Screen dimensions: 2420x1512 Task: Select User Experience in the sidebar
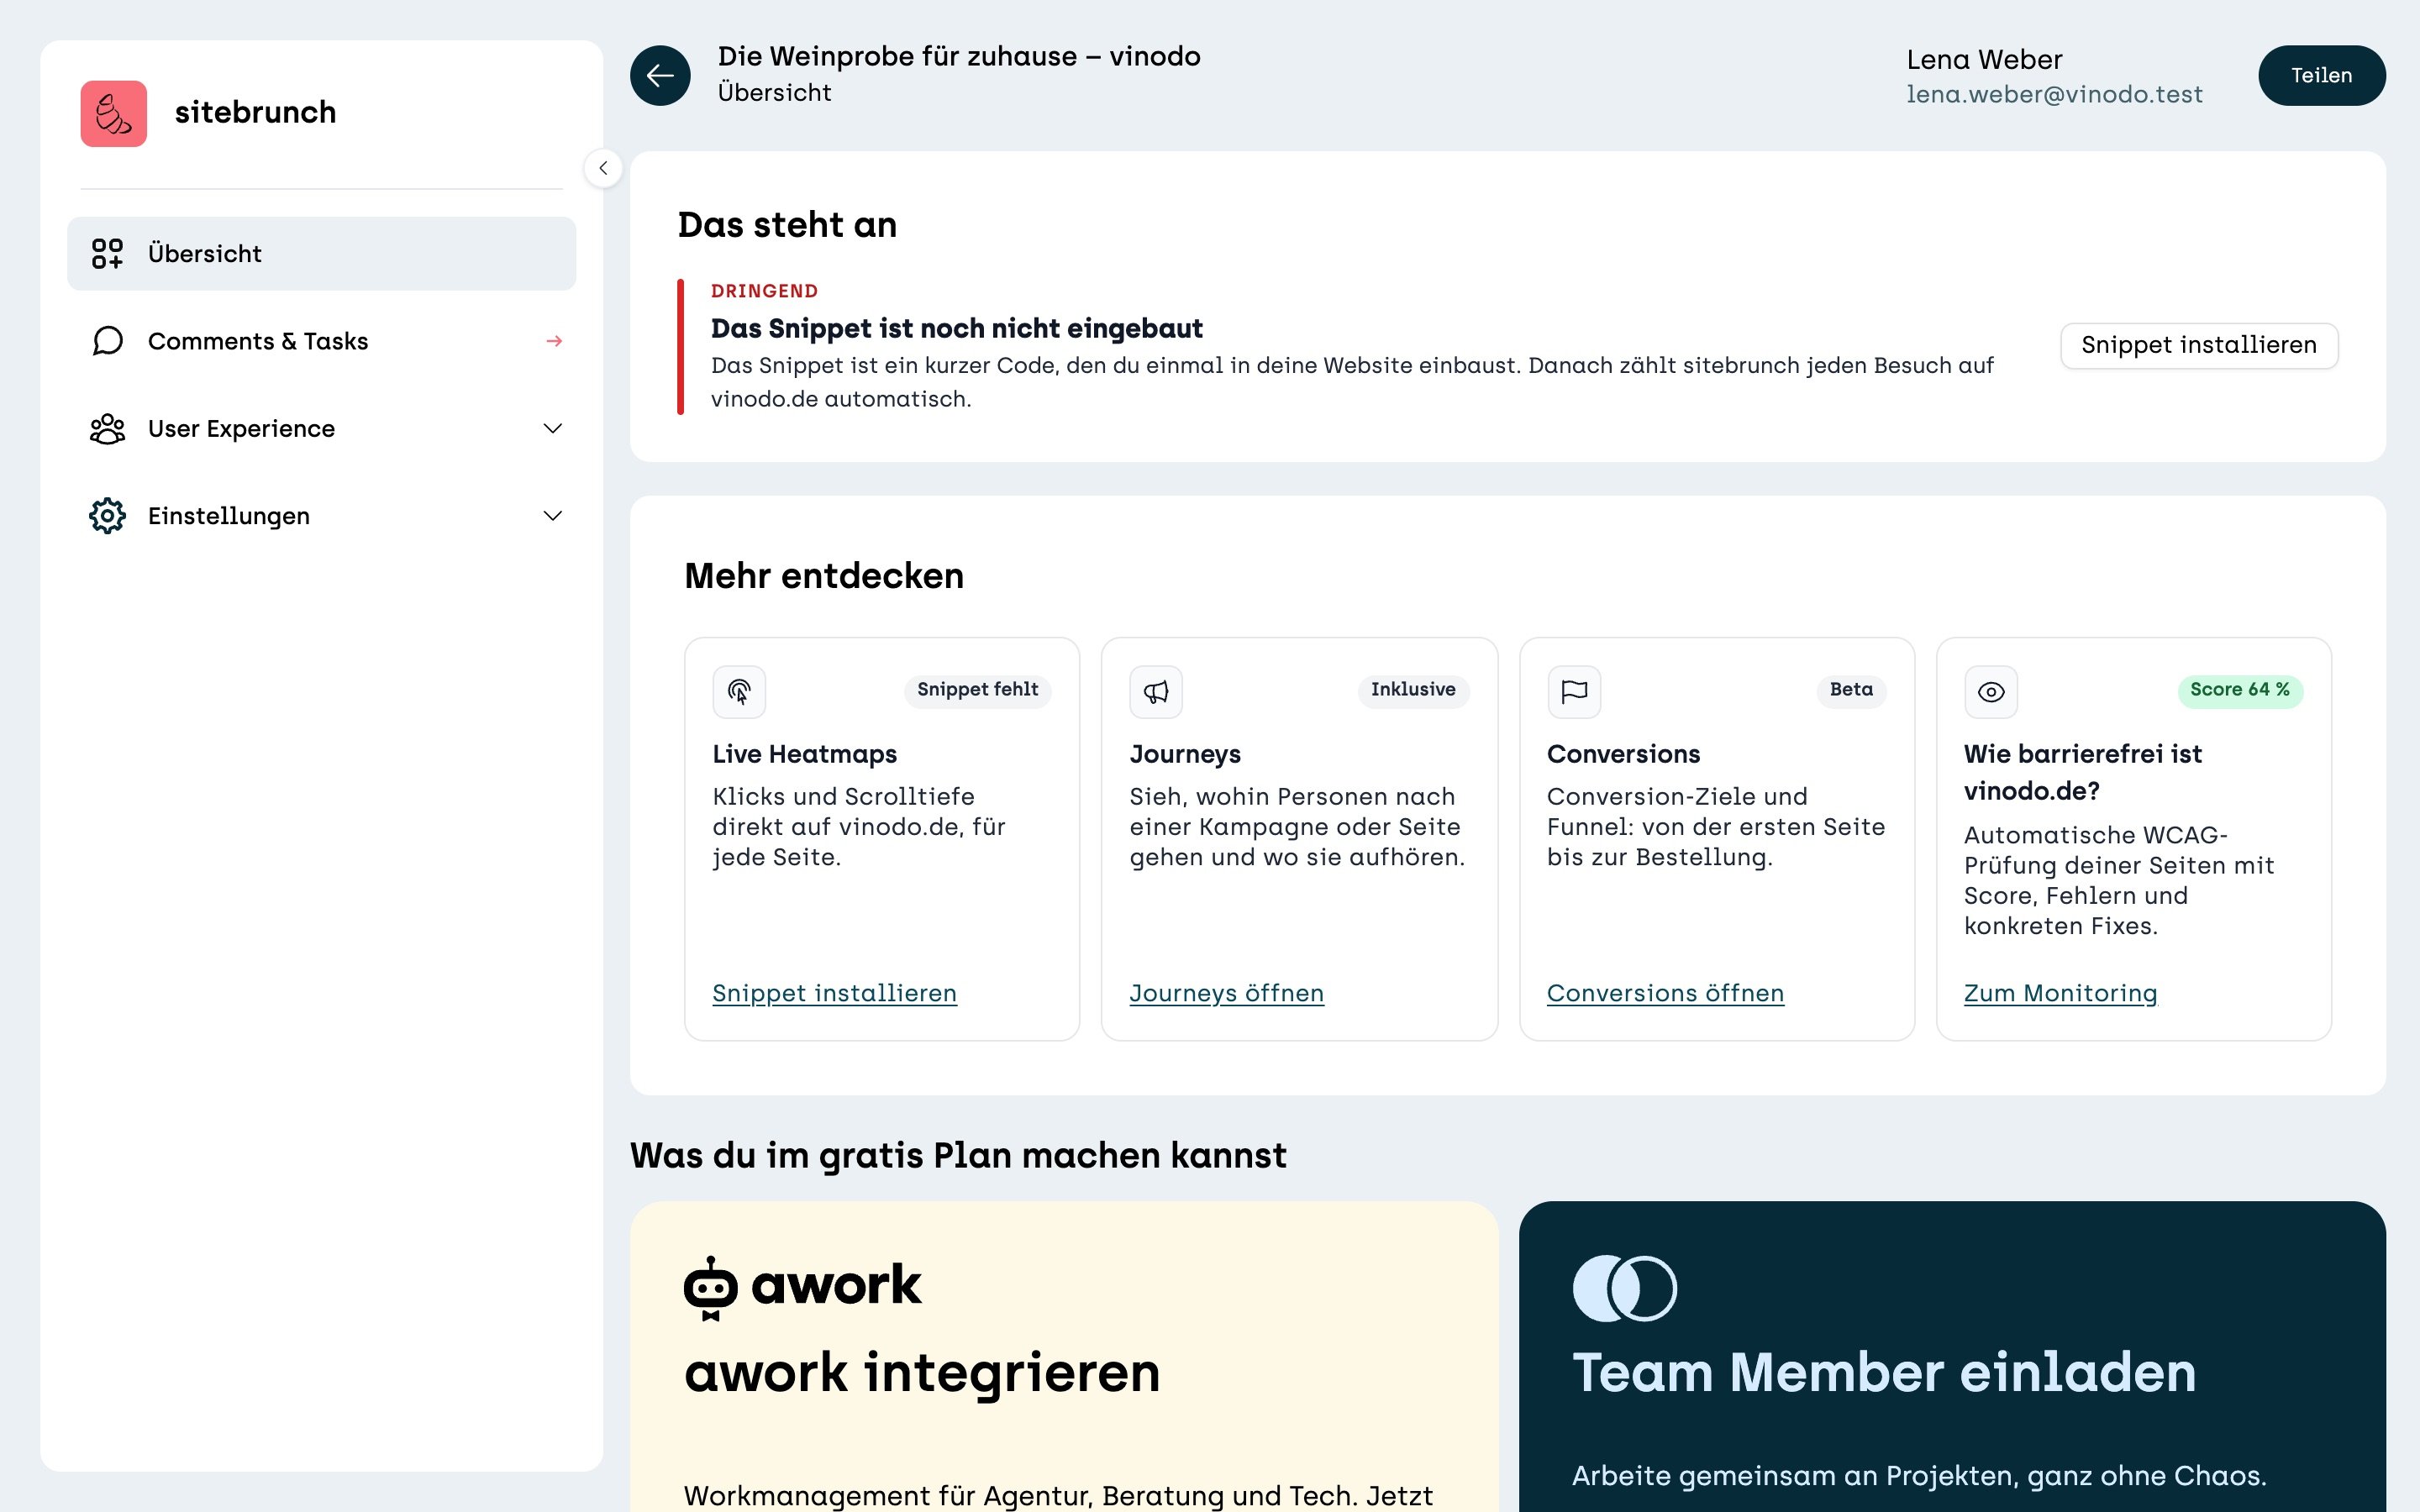tap(321, 428)
